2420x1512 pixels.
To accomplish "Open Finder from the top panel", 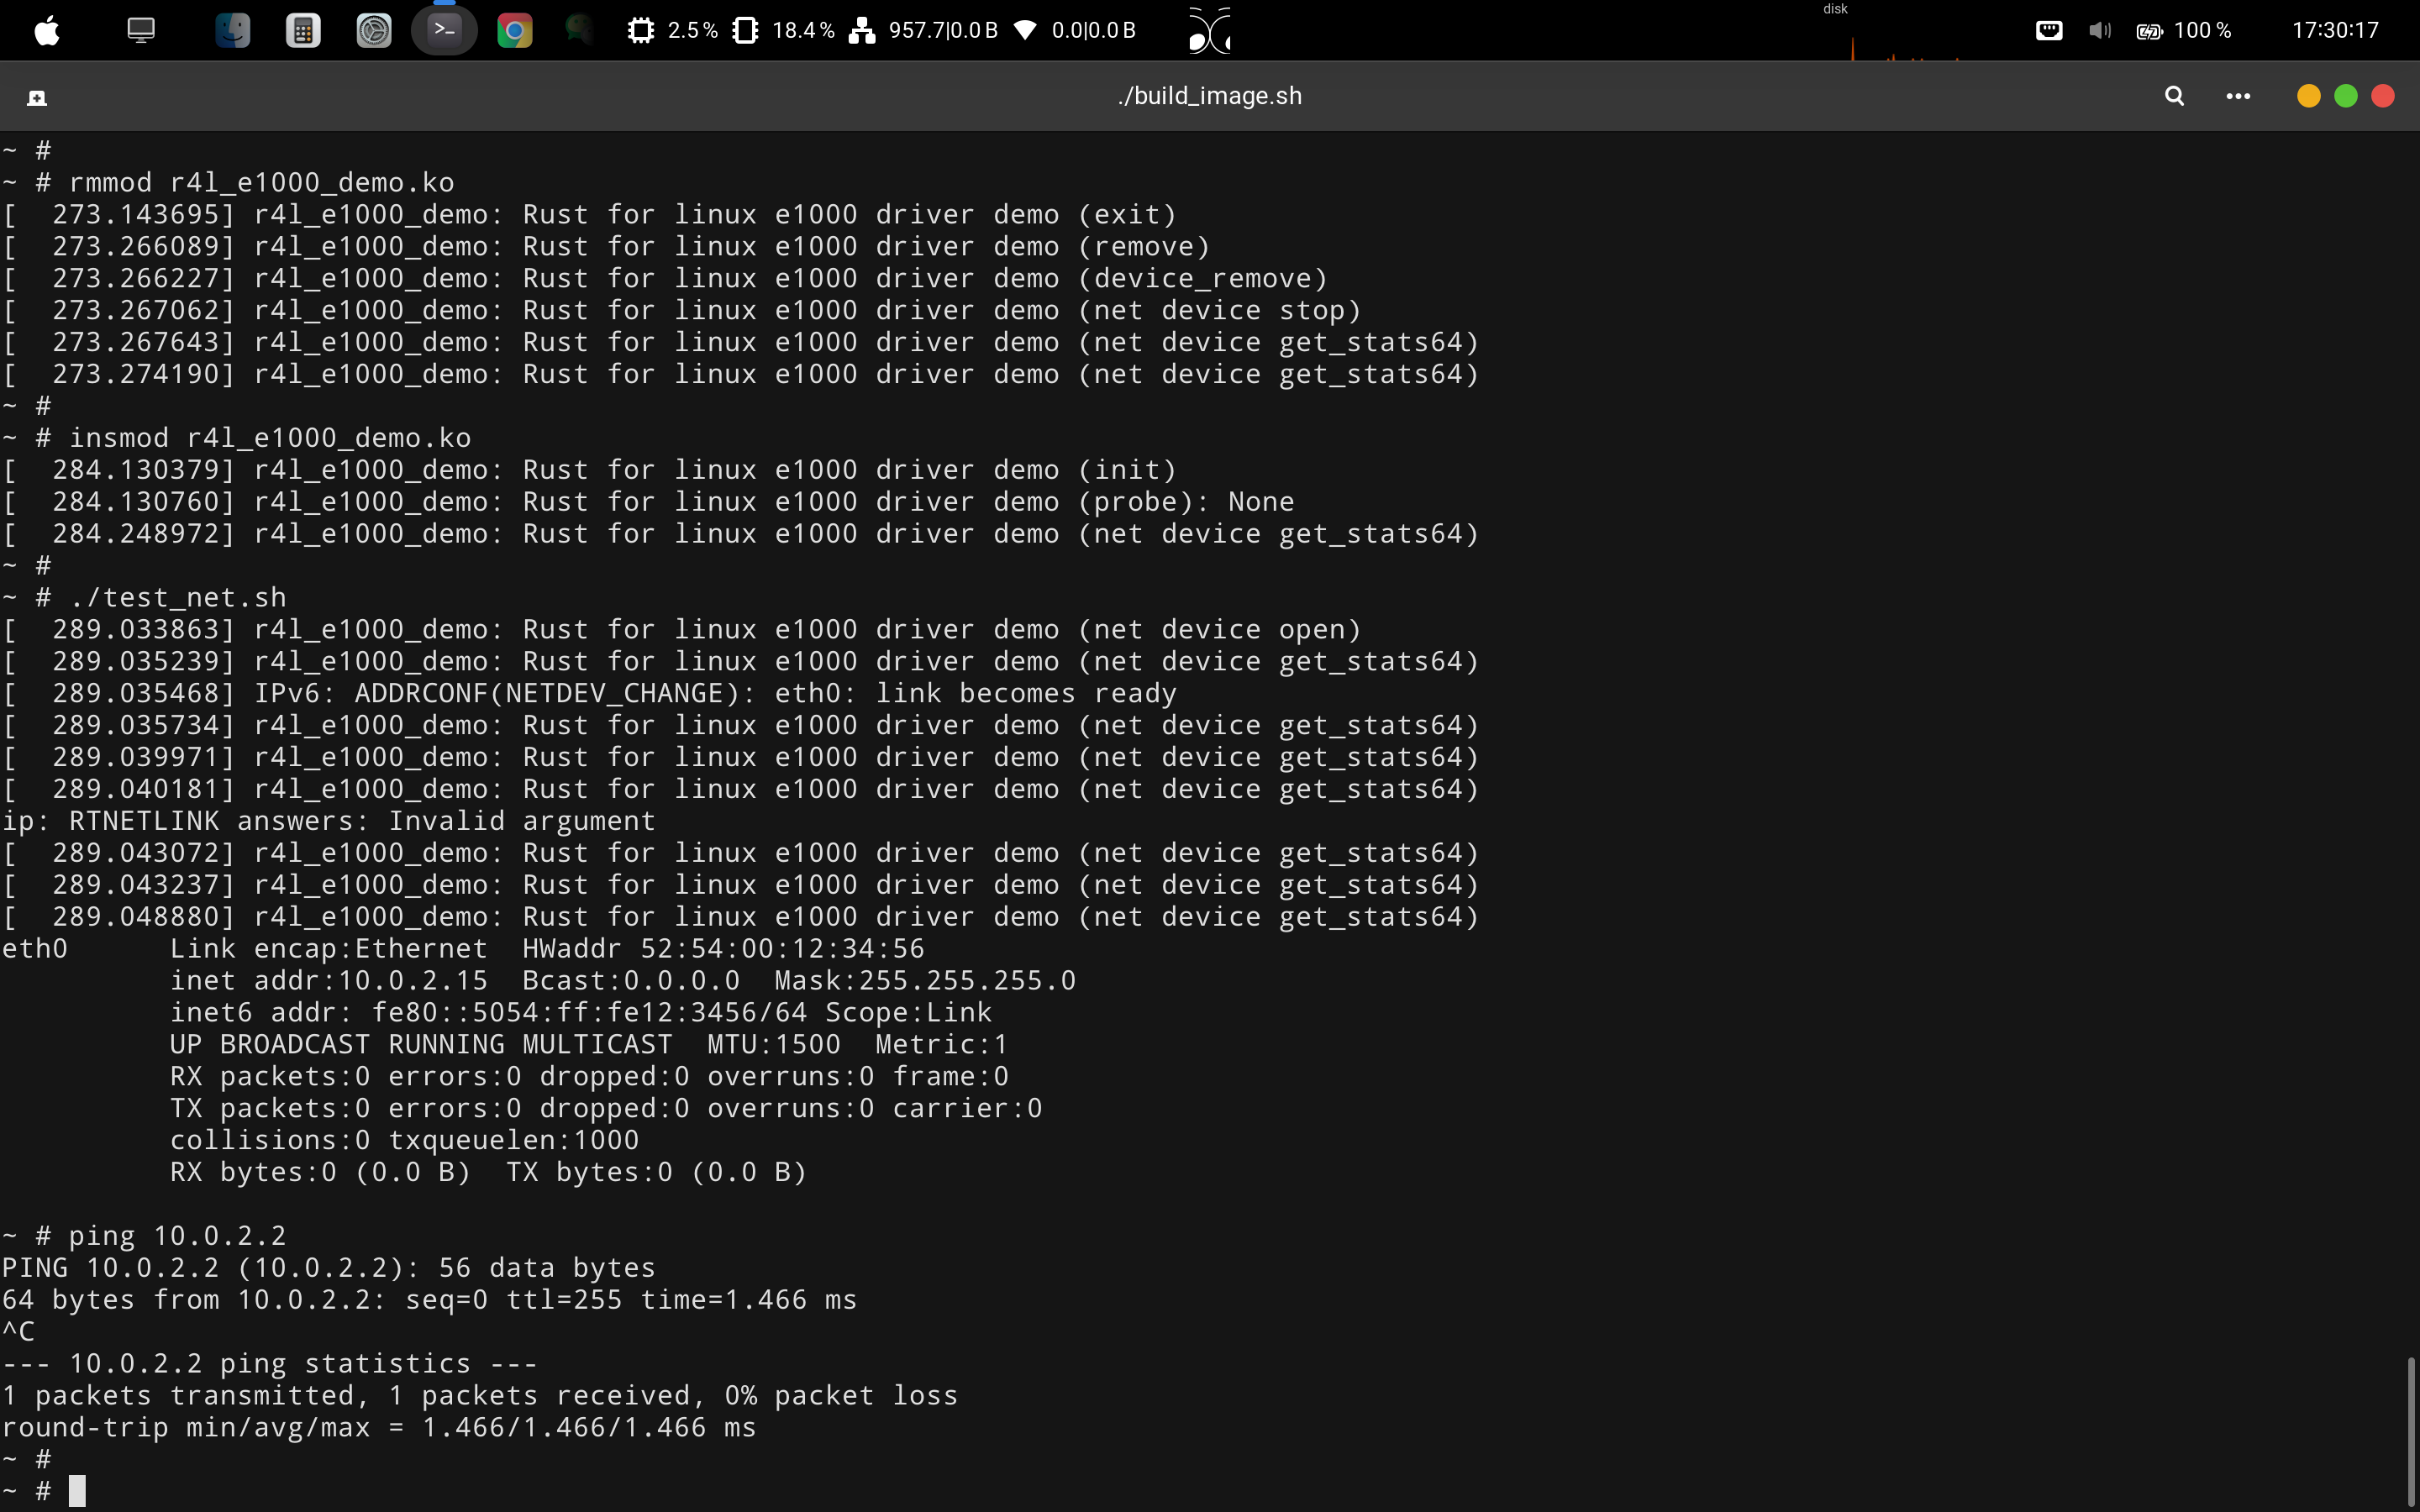I will pos(232,30).
